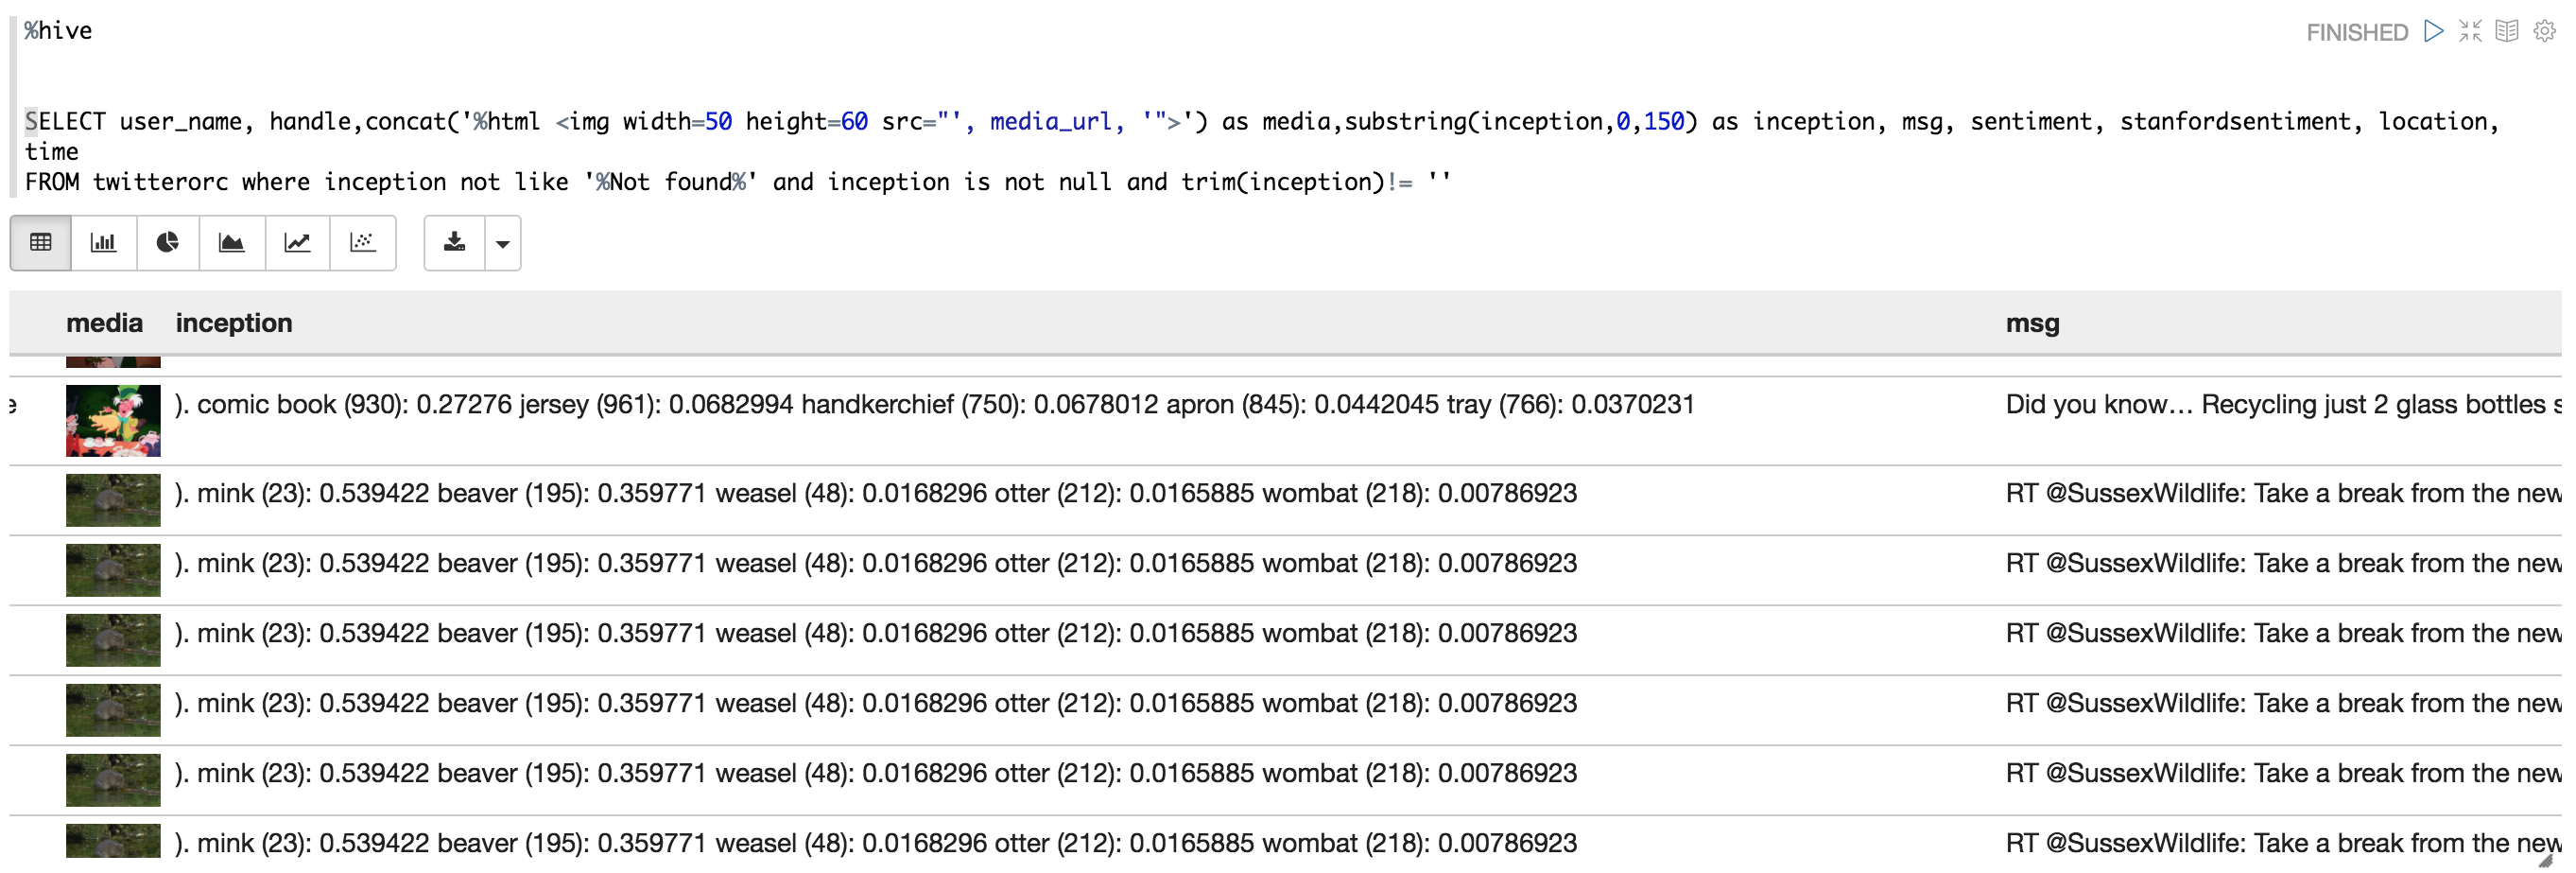The image size is (2576, 873).
Task: Download the query results
Action: point(453,242)
